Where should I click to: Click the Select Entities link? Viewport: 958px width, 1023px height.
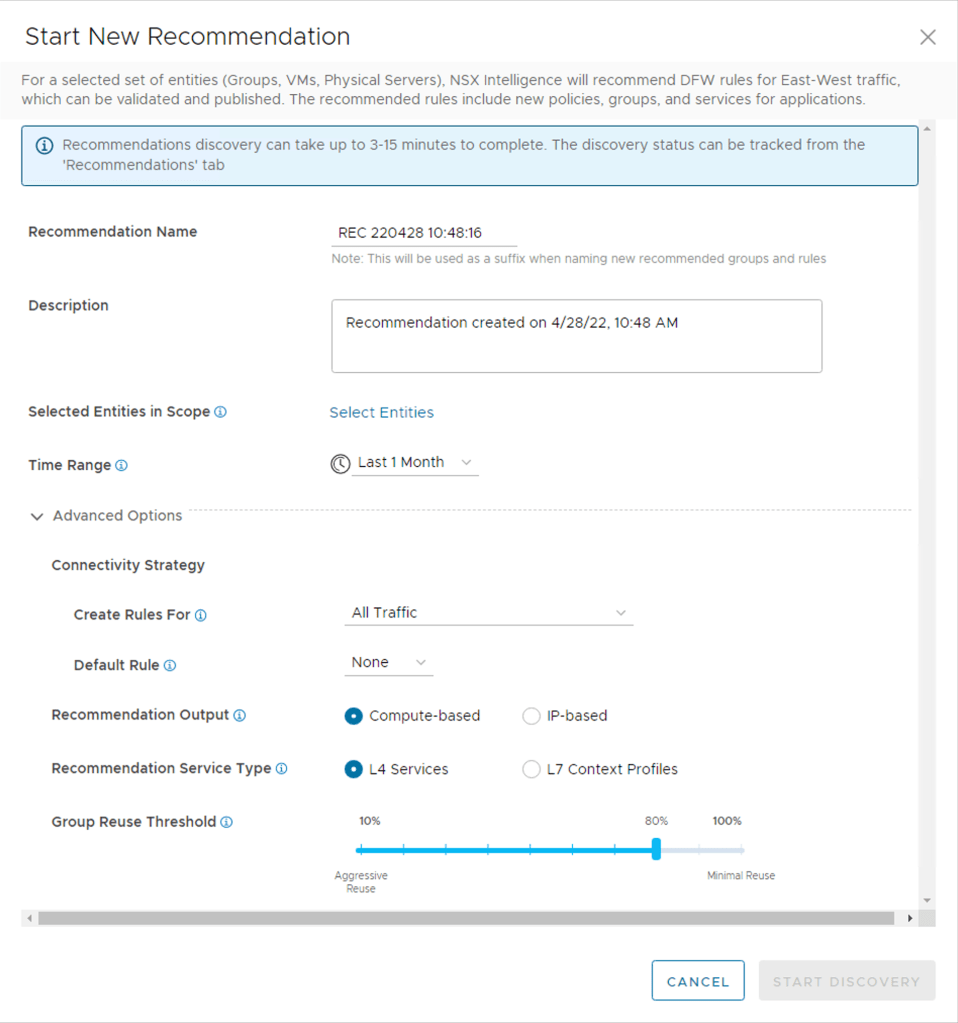tap(381, 412)
